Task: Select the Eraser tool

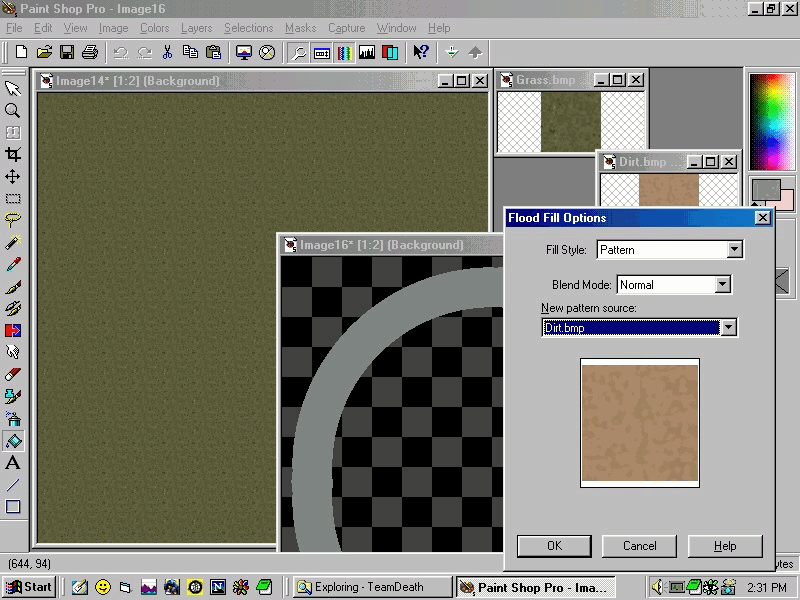Action: [13, 374]
